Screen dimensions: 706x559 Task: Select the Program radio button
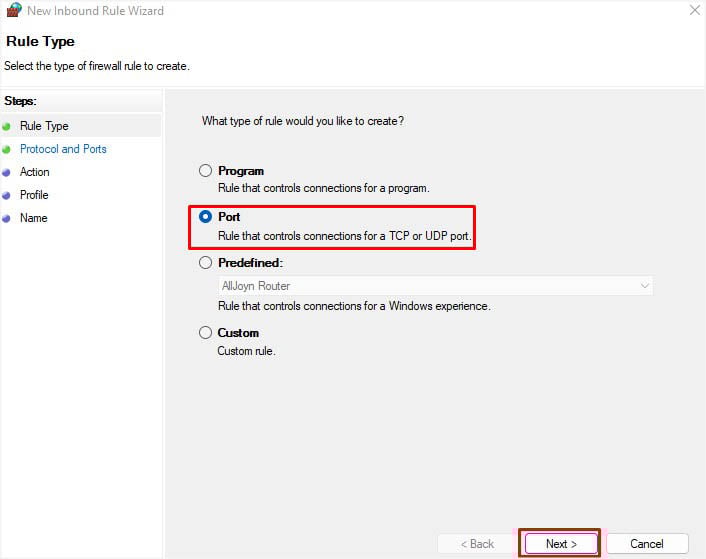pyautogui.click(x=206, y=171)
